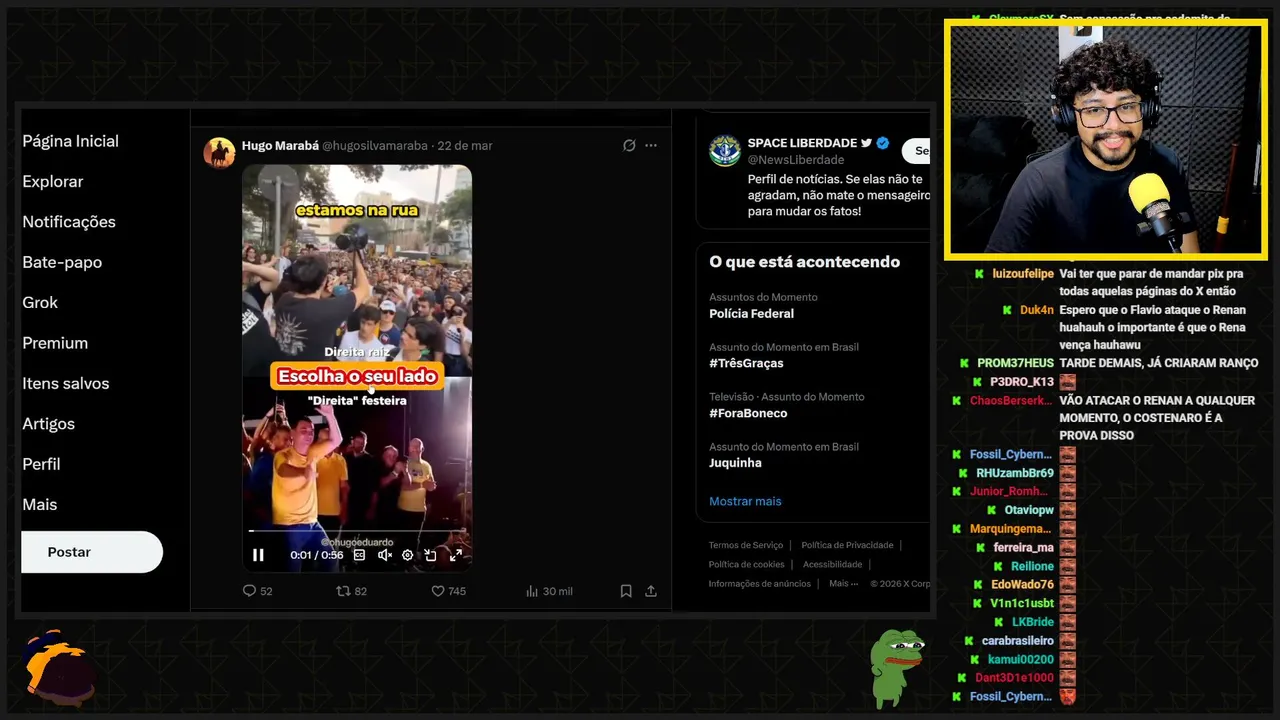Repost the tweet with 82 reposts

tap(351, 591)
